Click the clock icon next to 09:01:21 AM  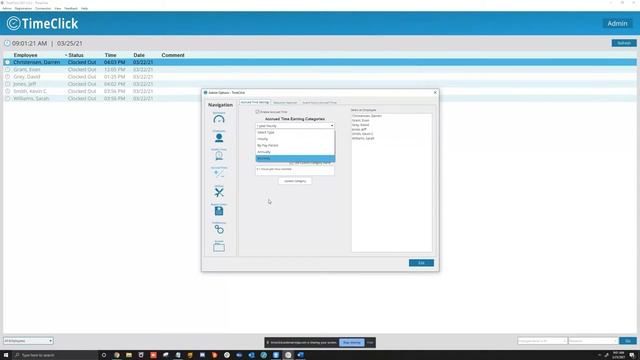(7, 43)
